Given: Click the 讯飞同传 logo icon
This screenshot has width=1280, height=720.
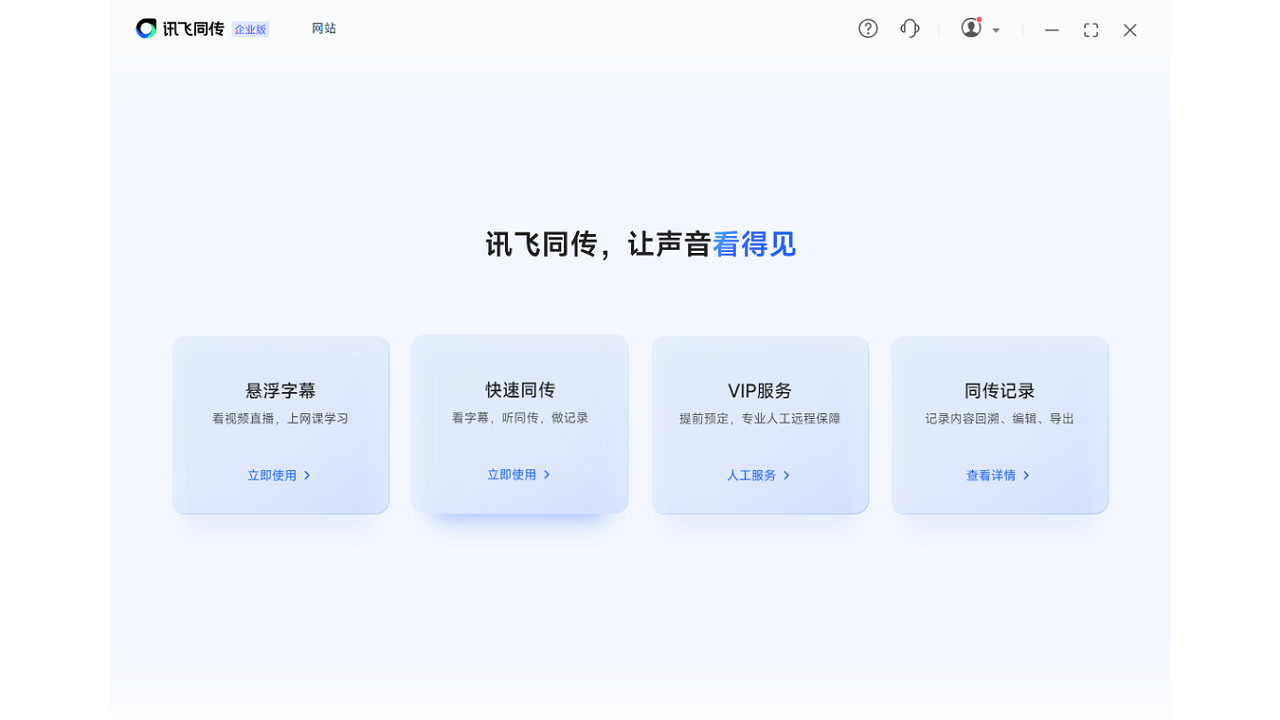Looking at the screenshot, I should 147,29.
